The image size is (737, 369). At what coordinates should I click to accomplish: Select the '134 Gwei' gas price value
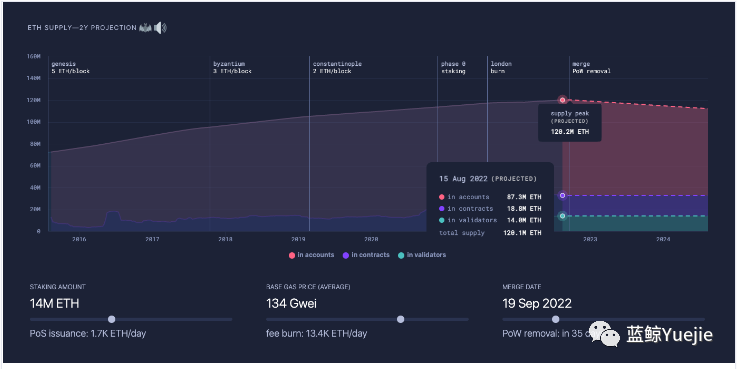[x=291, y=304]
